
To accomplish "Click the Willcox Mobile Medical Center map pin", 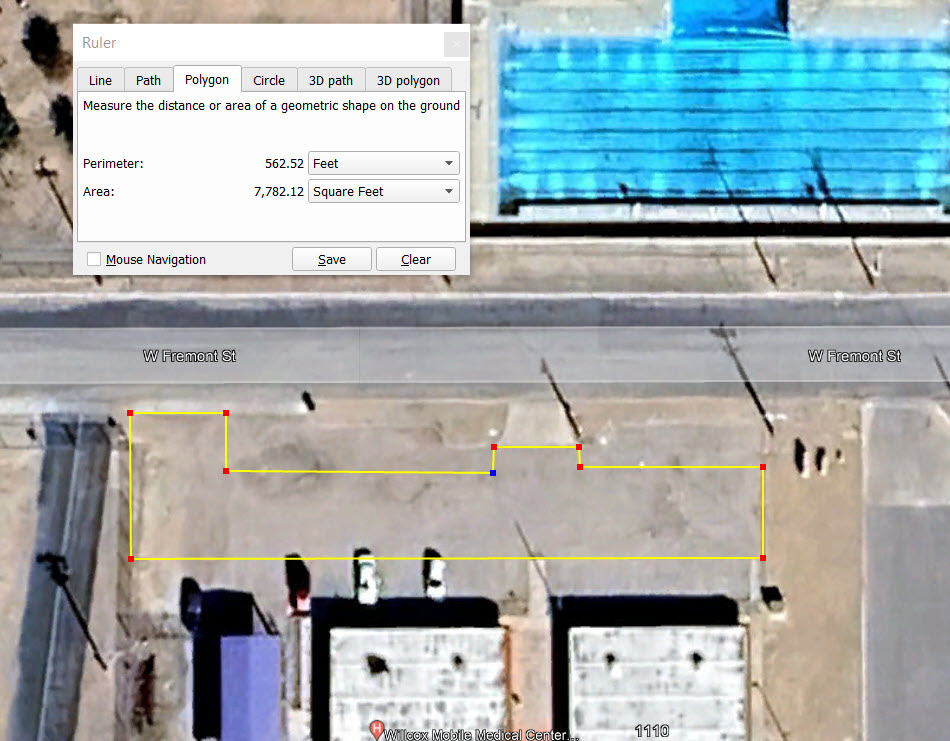I will tap(377, 730).
